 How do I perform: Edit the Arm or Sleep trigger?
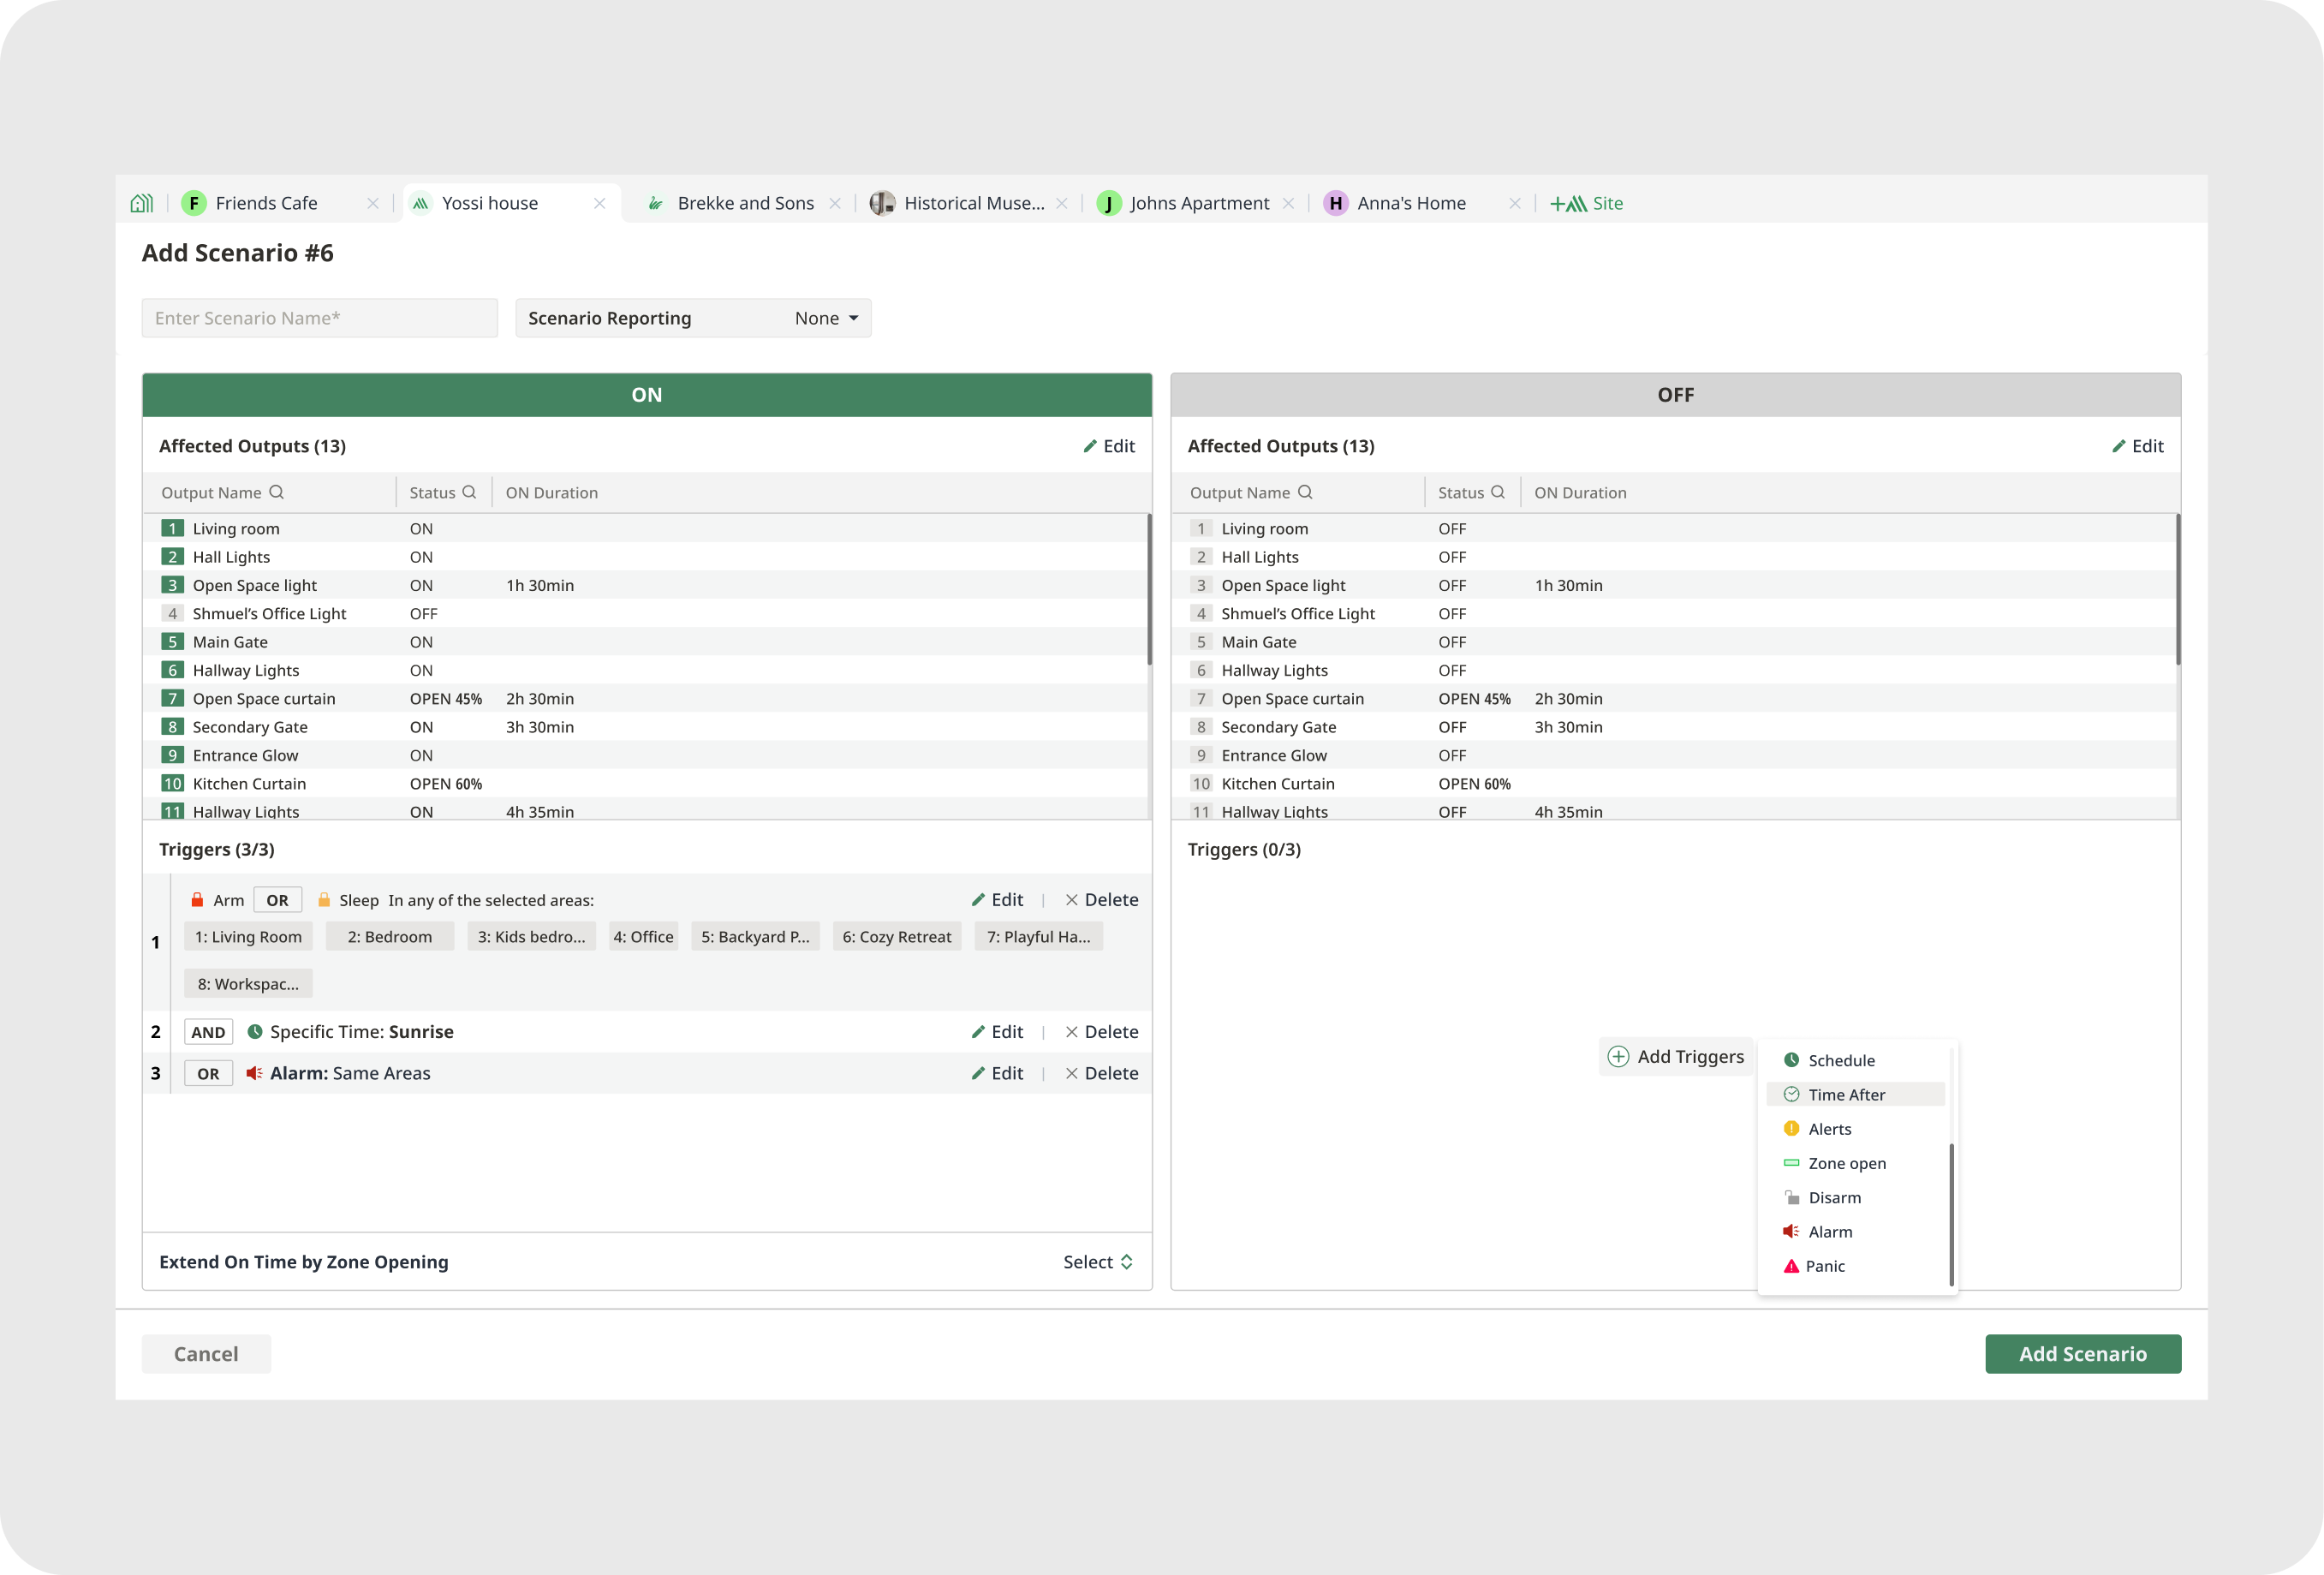(x=997, y=900)
